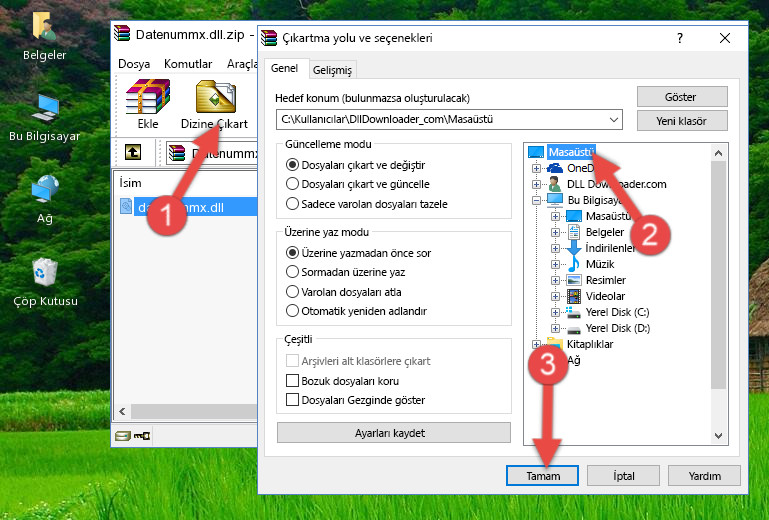This screenshot has height=520, width=769.
Task: Select Ağ in the folder tree
Action: pos(574,361)
